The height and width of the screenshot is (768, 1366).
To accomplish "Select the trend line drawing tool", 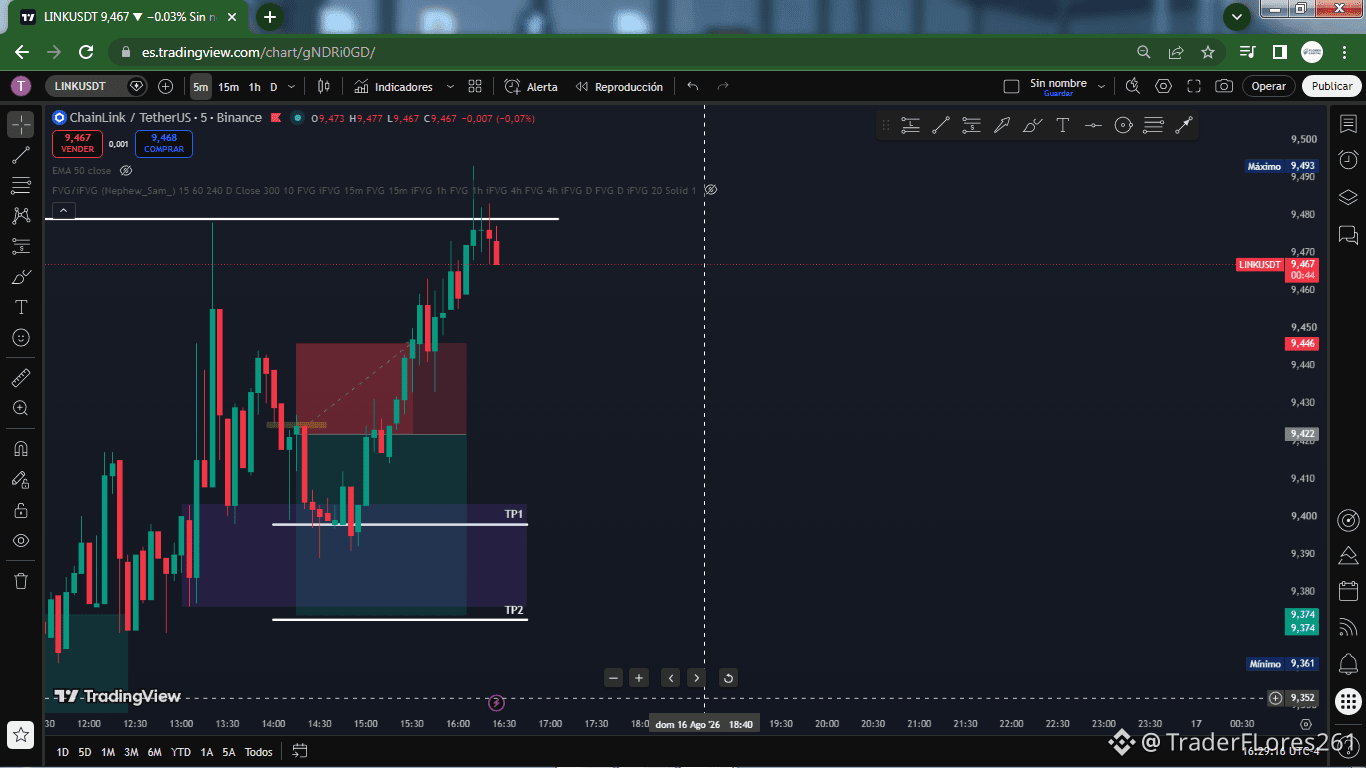I will 21,155.
